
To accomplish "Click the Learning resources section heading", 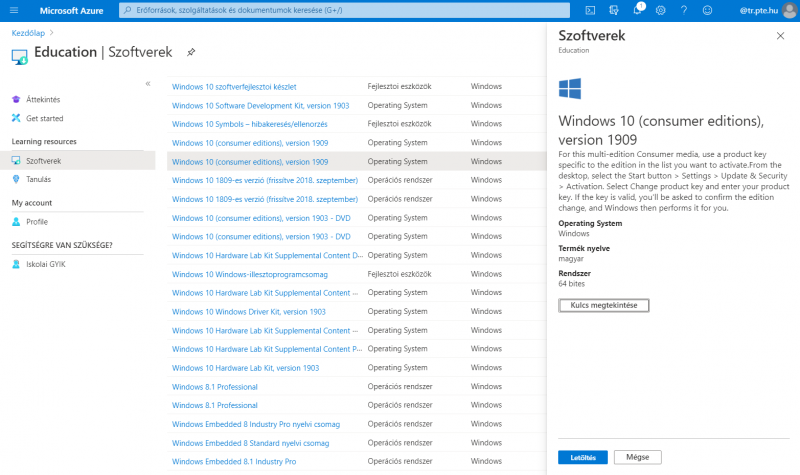I will pos(44,141).
